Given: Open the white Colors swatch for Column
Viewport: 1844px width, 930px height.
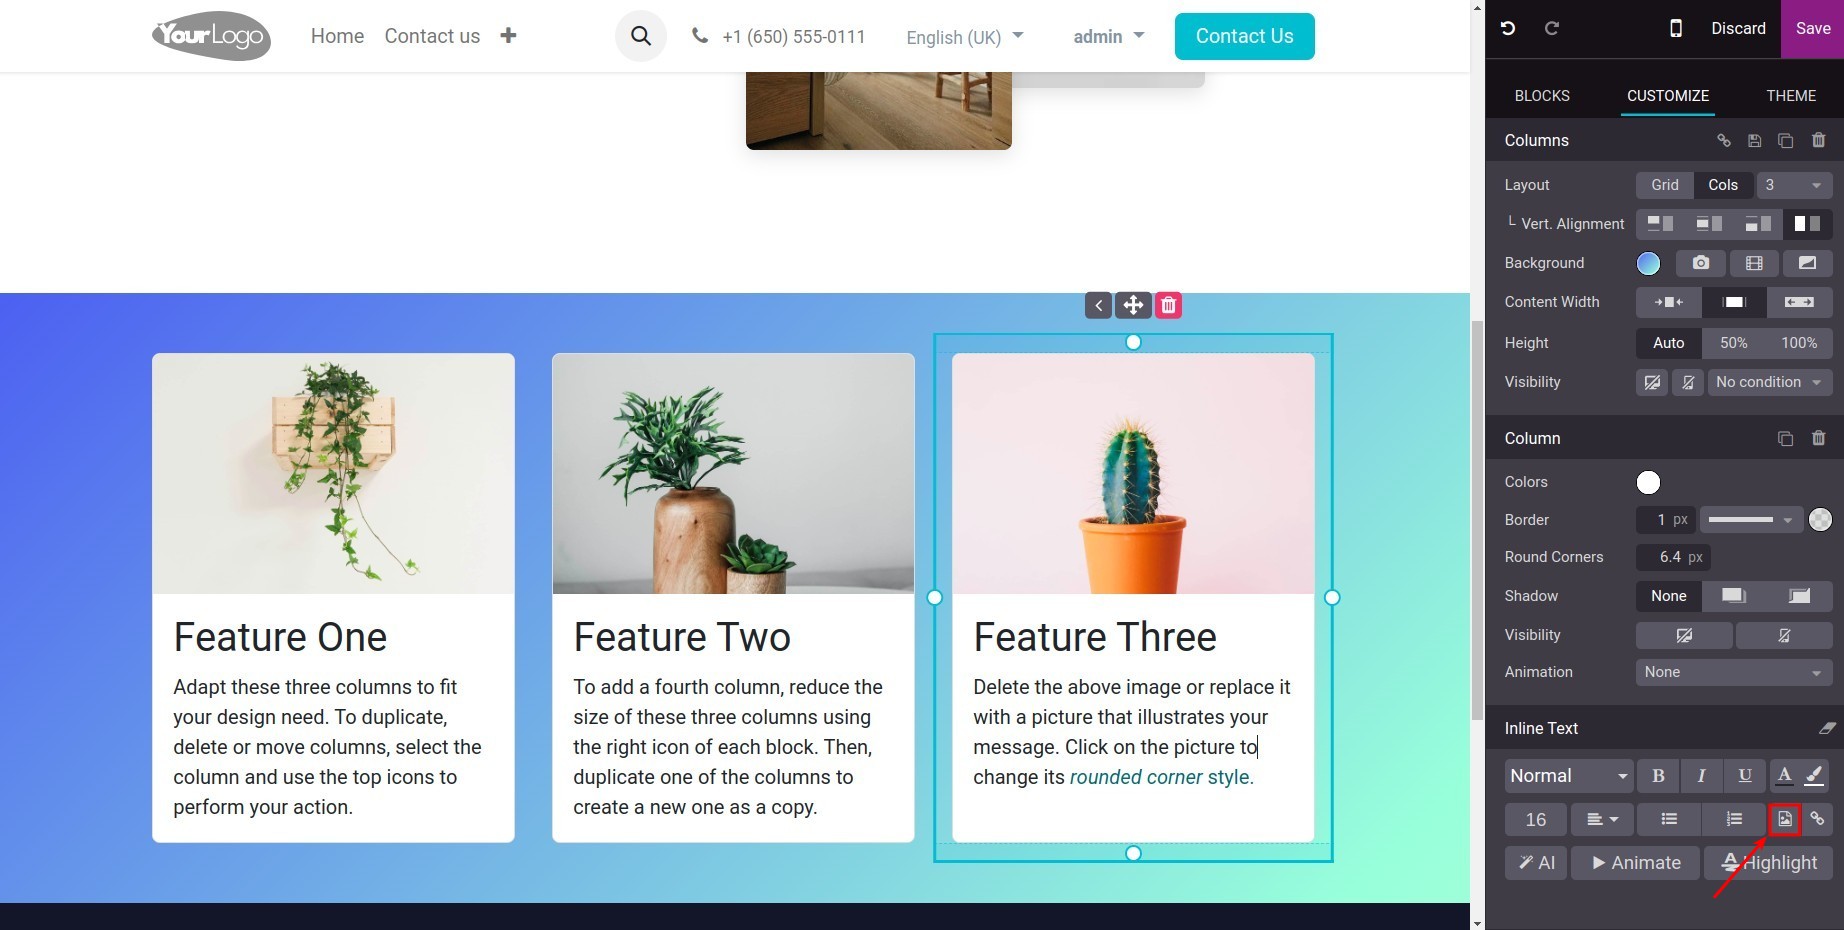Looking at the screenshot, I should [1648, 482].
